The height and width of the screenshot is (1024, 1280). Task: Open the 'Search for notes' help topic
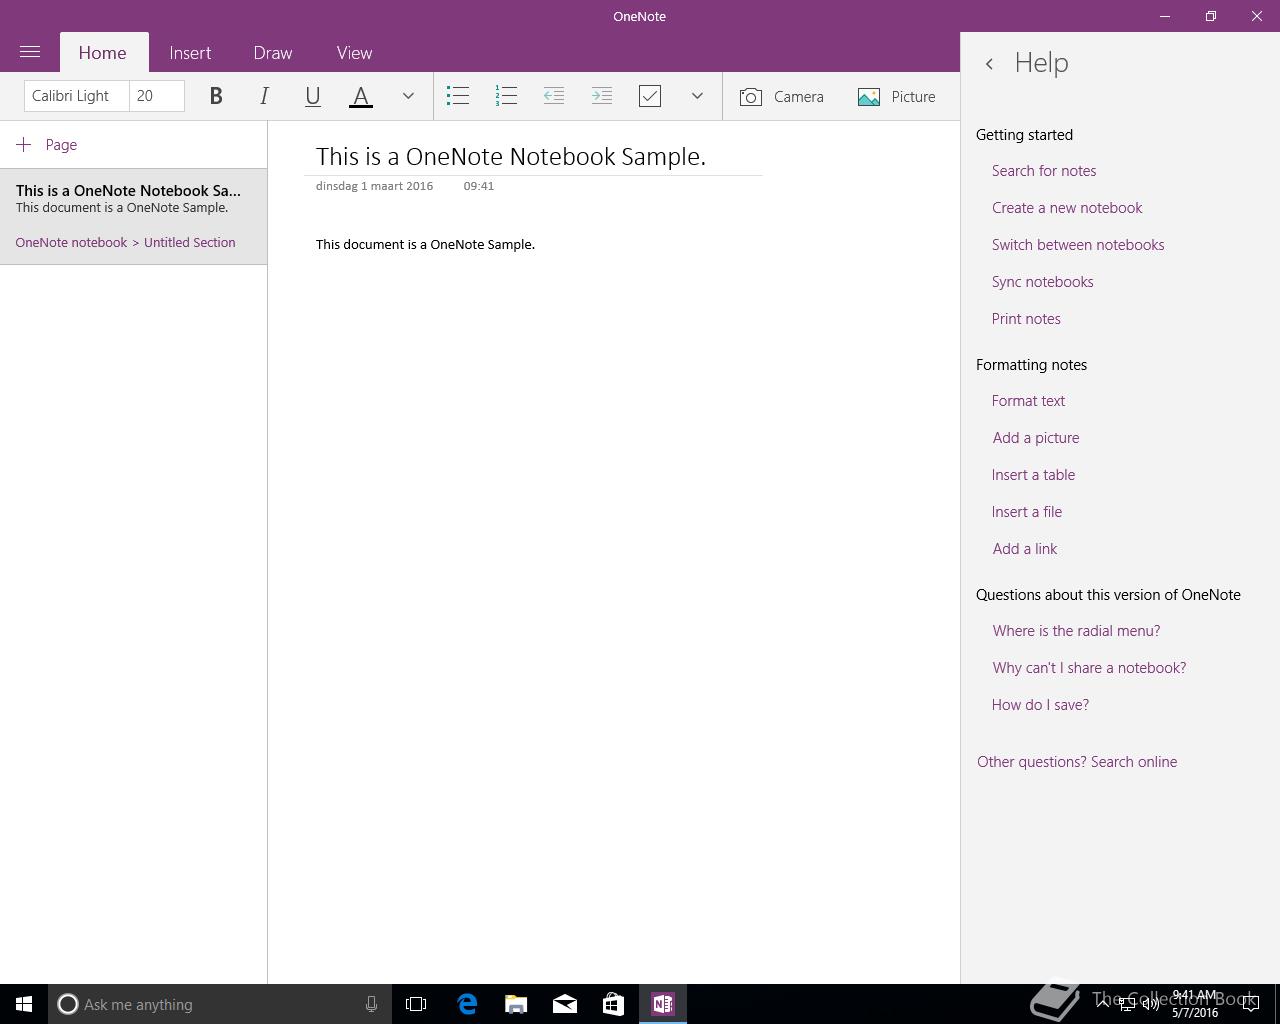click(x=1044, y=171)
